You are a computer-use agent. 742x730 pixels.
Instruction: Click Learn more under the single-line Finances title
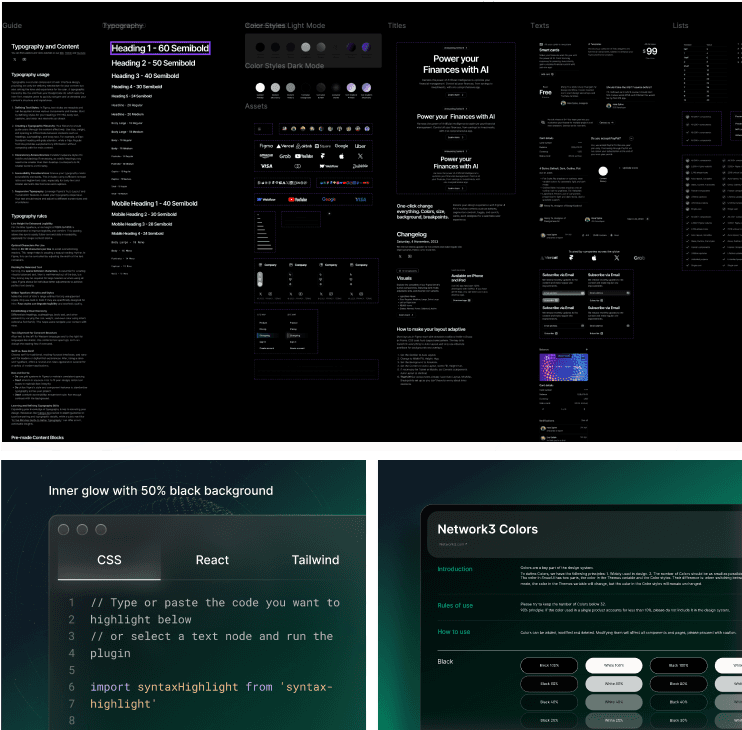[x=456, y=137]
